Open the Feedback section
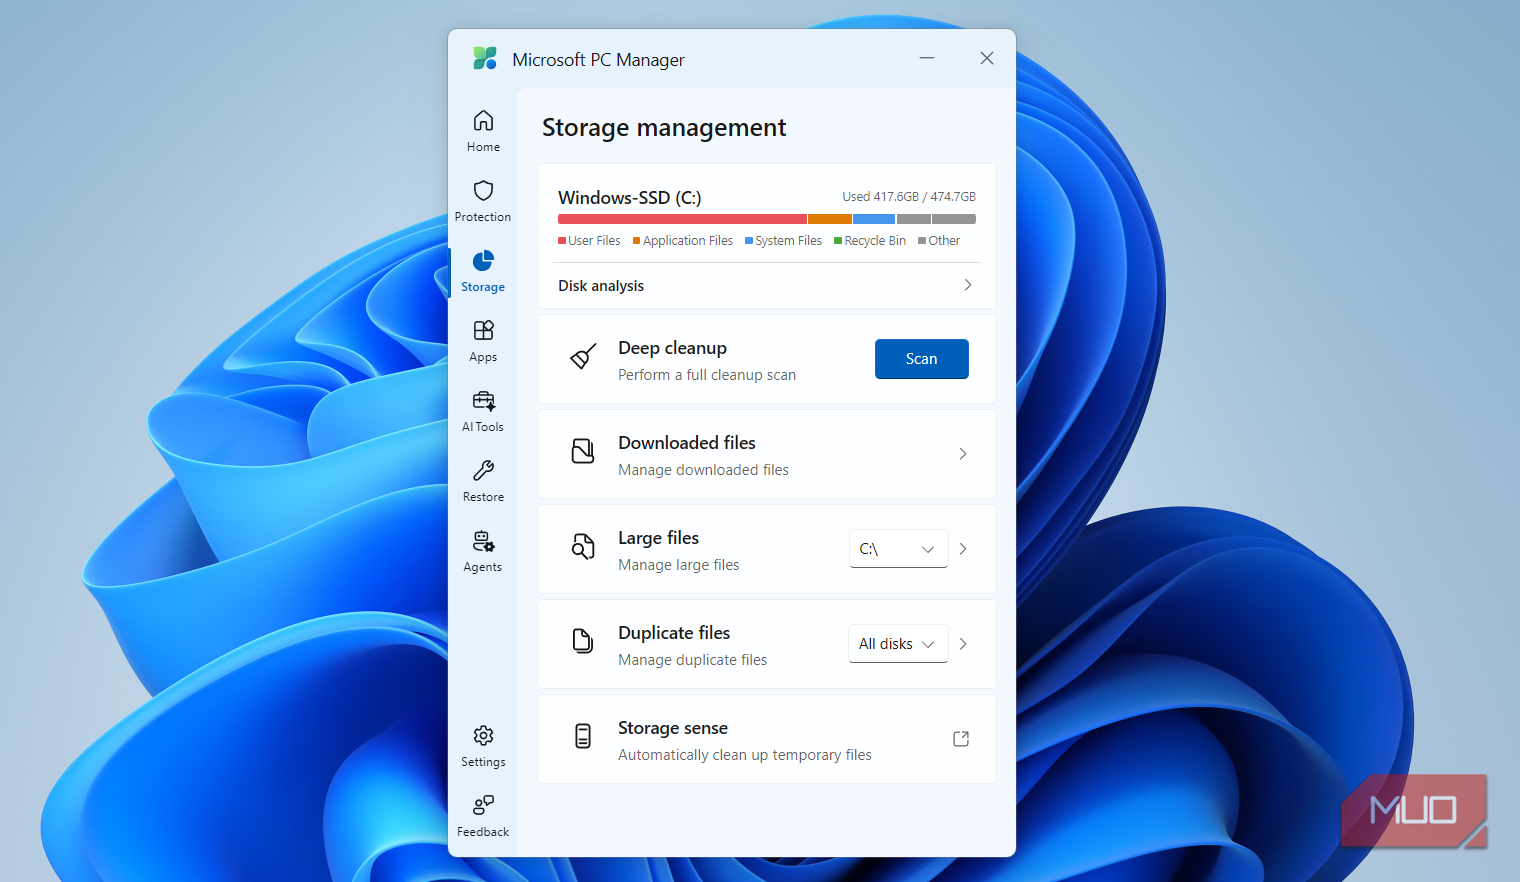Screen dimensions: 1520x882 483,816
